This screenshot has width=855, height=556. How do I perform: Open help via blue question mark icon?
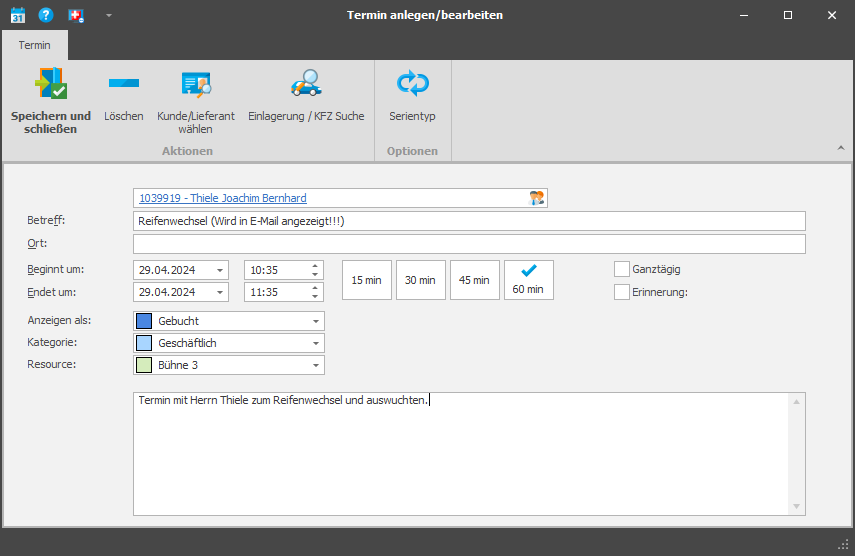[x=46, y=15]
